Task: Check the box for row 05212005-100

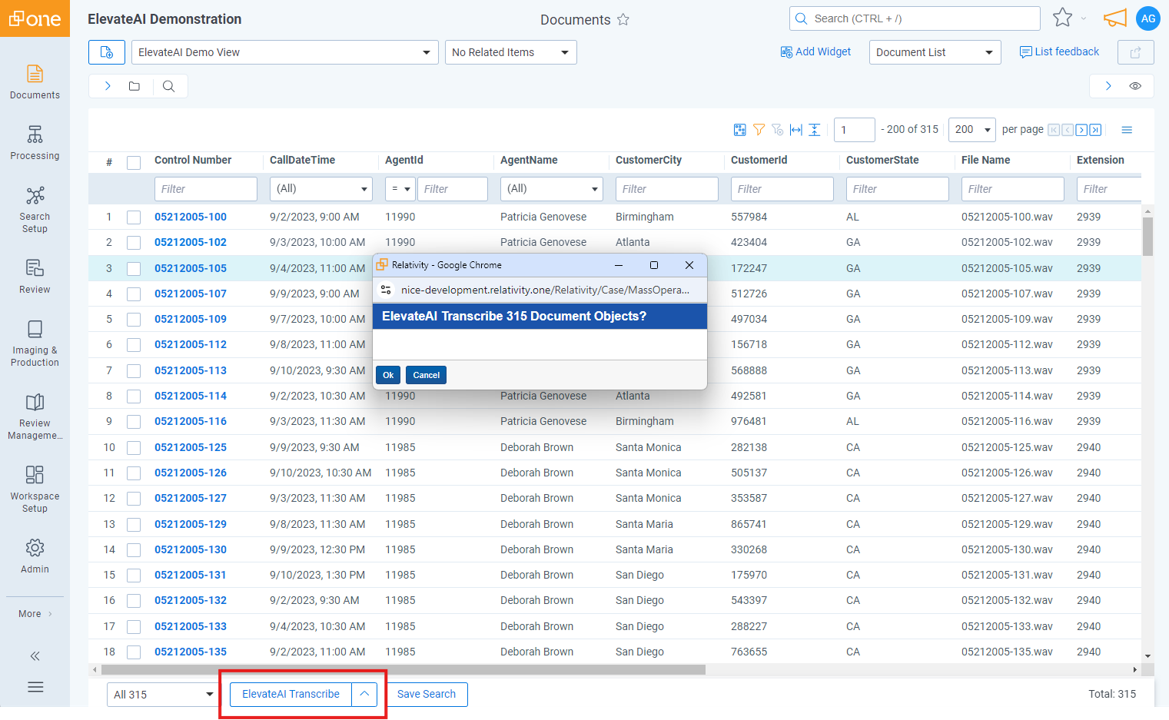Action: click(134, 218)
